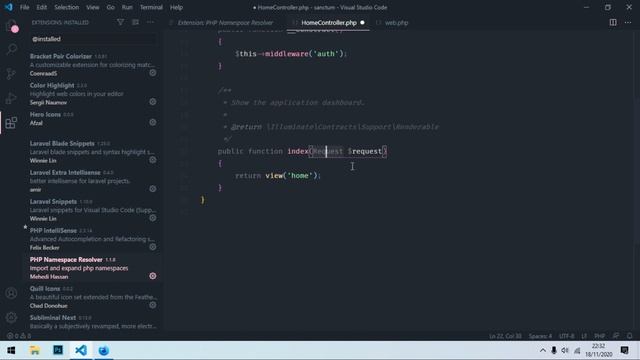Switch to Extension: PHP Namespace Resolver tab
This screenshot has width=640, height=360.
pos(225,23)
